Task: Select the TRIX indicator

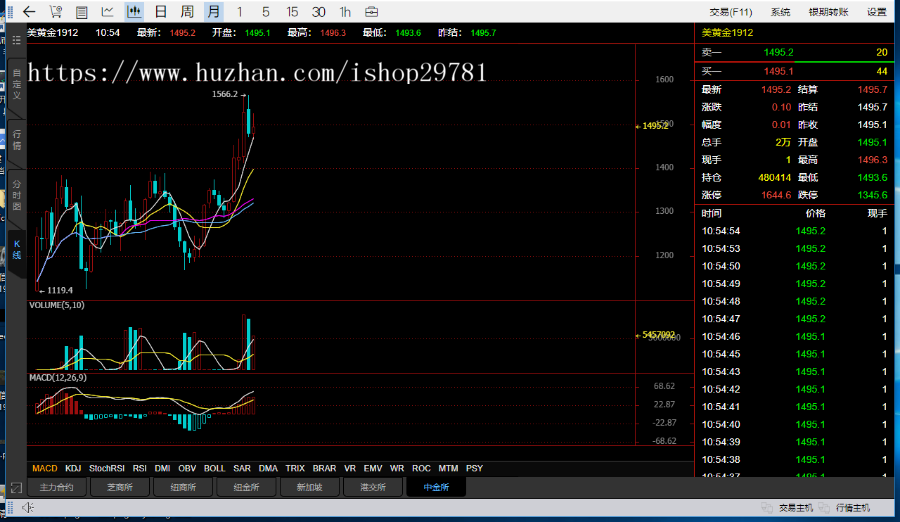Action: coord(295,469)
